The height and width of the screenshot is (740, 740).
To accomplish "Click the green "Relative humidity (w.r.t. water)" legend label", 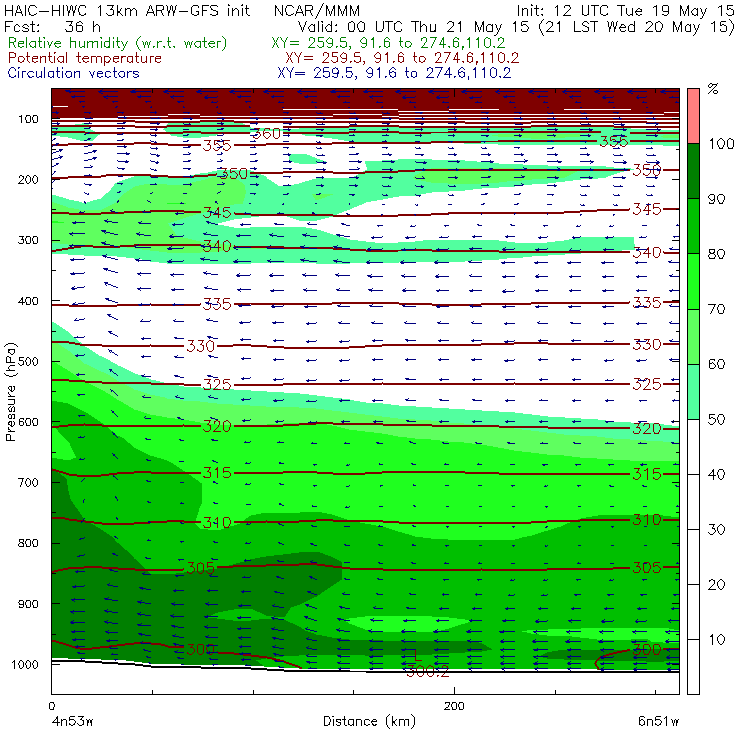I will pyautogui.click(x=118, y=43).
